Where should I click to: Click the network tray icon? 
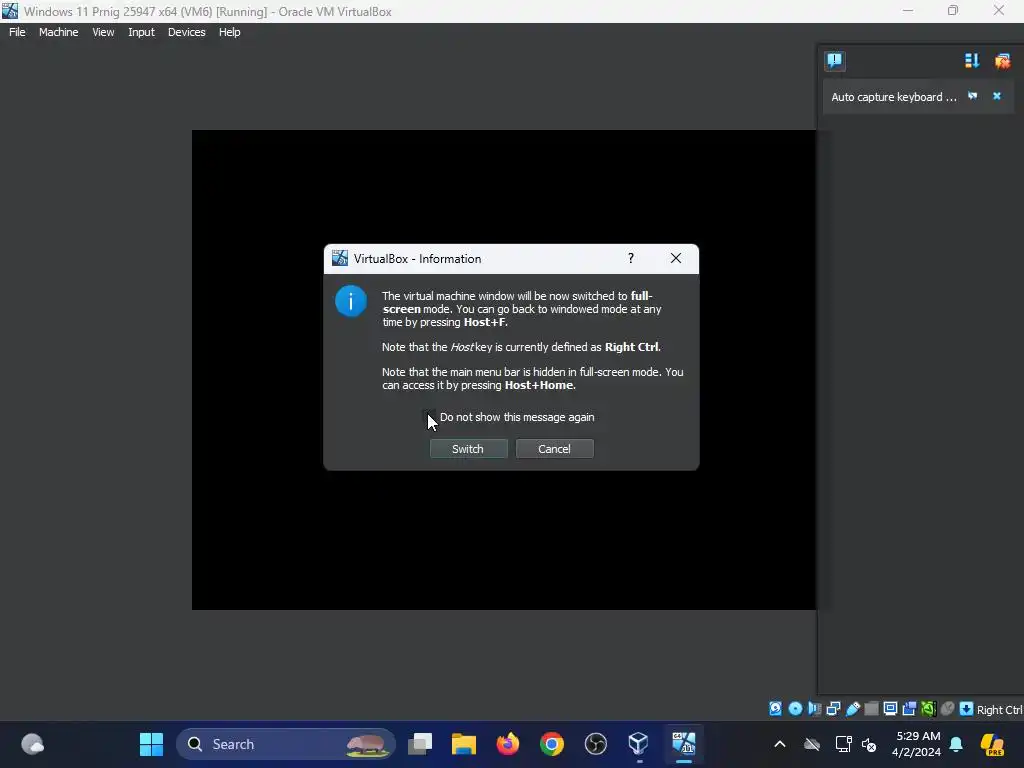843,744
